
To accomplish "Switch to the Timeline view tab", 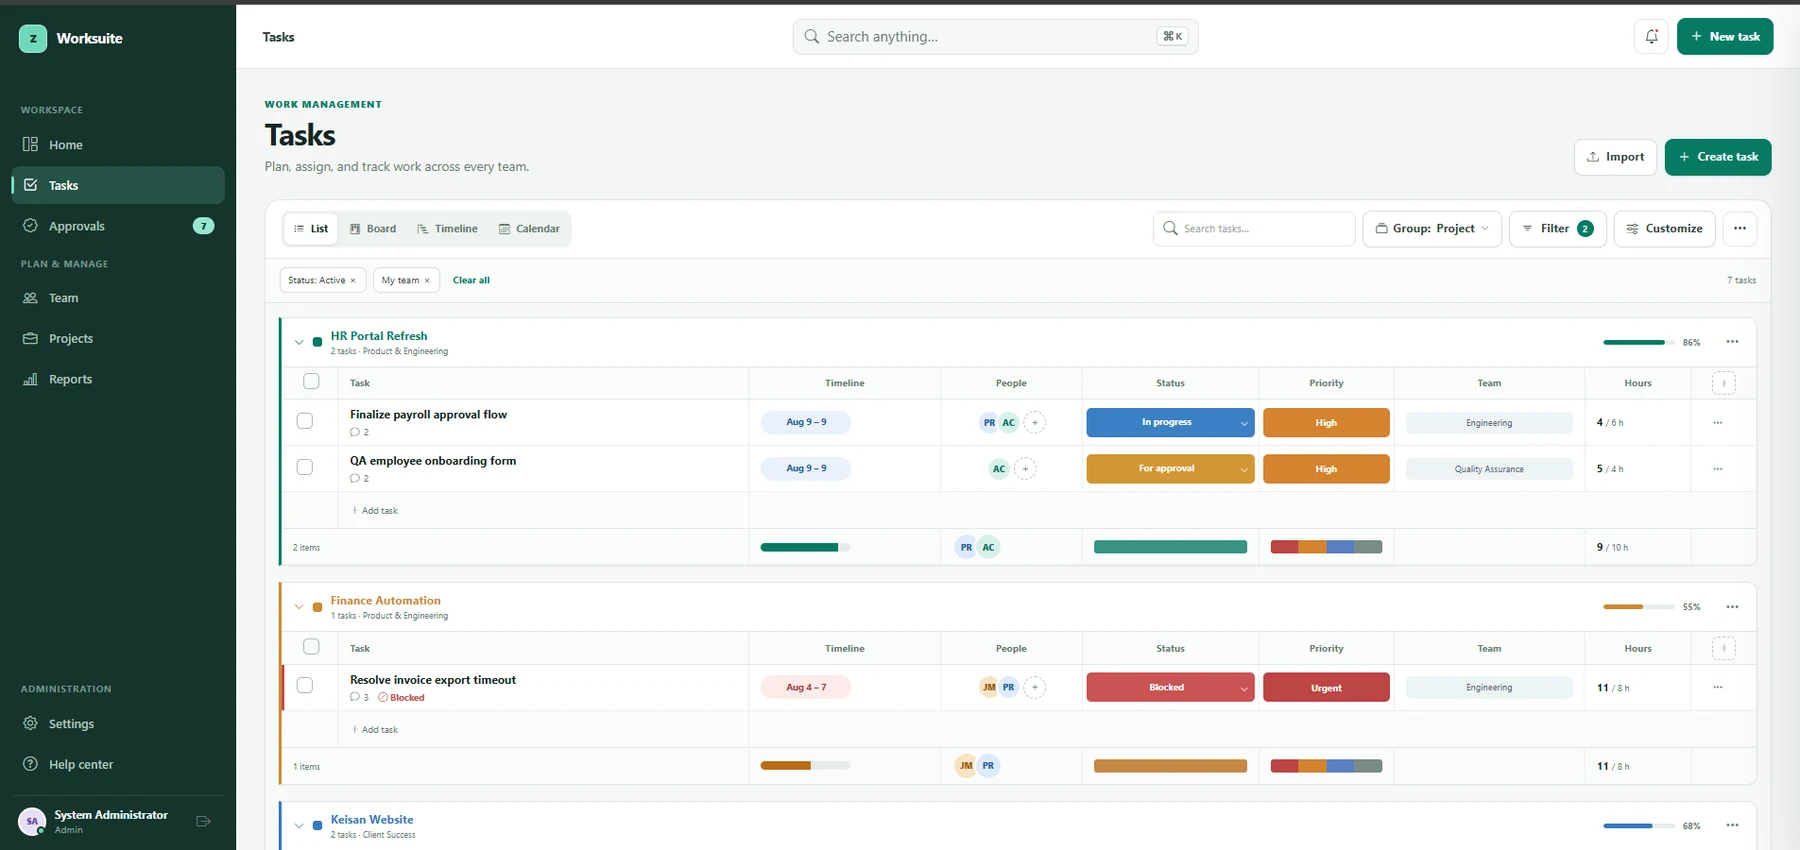I will point(447,228).
